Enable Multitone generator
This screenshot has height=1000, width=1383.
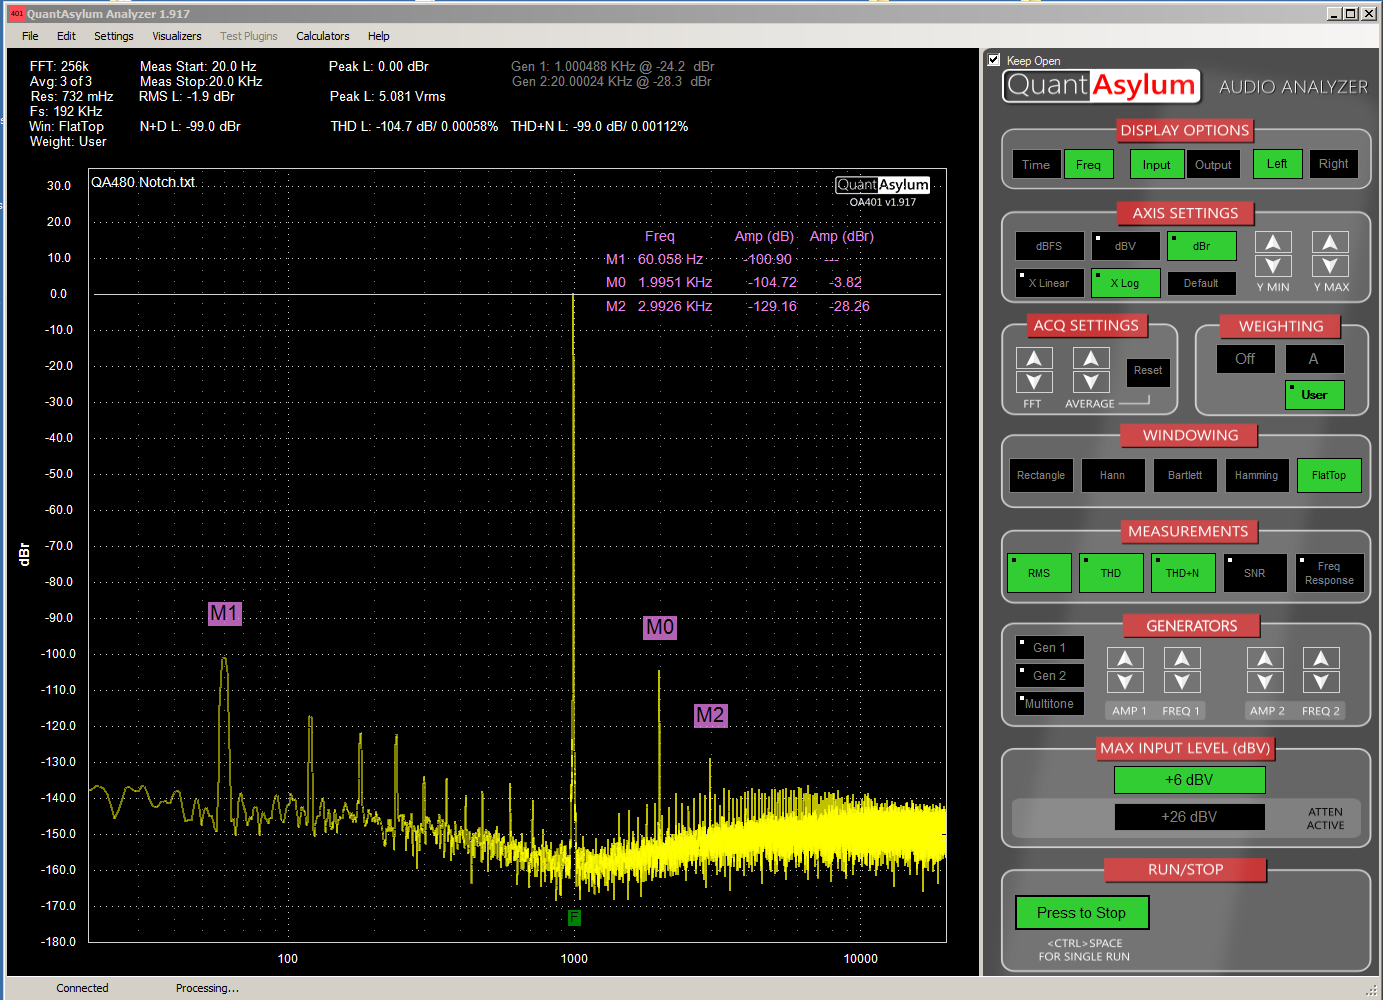pos(1049,704)
